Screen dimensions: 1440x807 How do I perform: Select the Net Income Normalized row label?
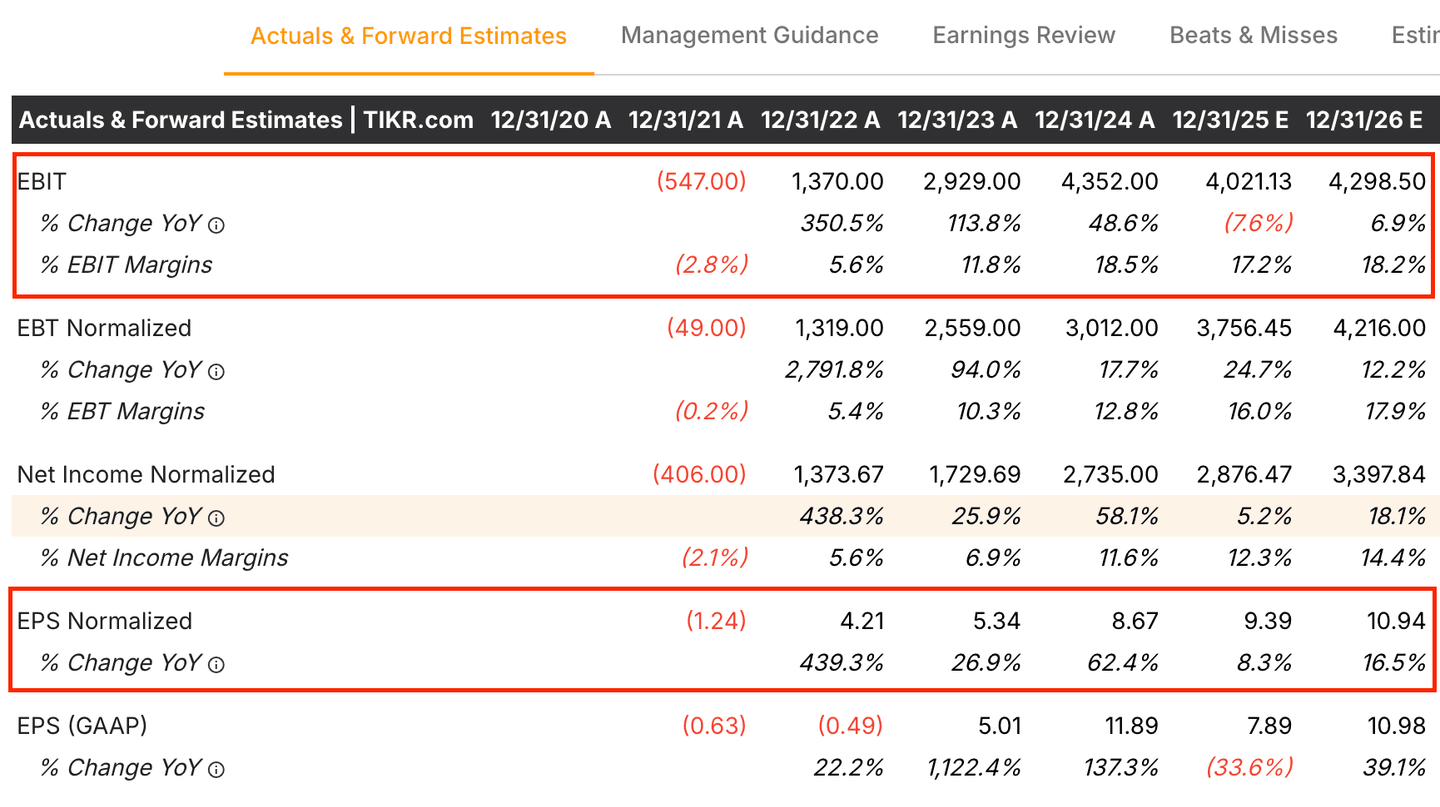tap(146, 474)
